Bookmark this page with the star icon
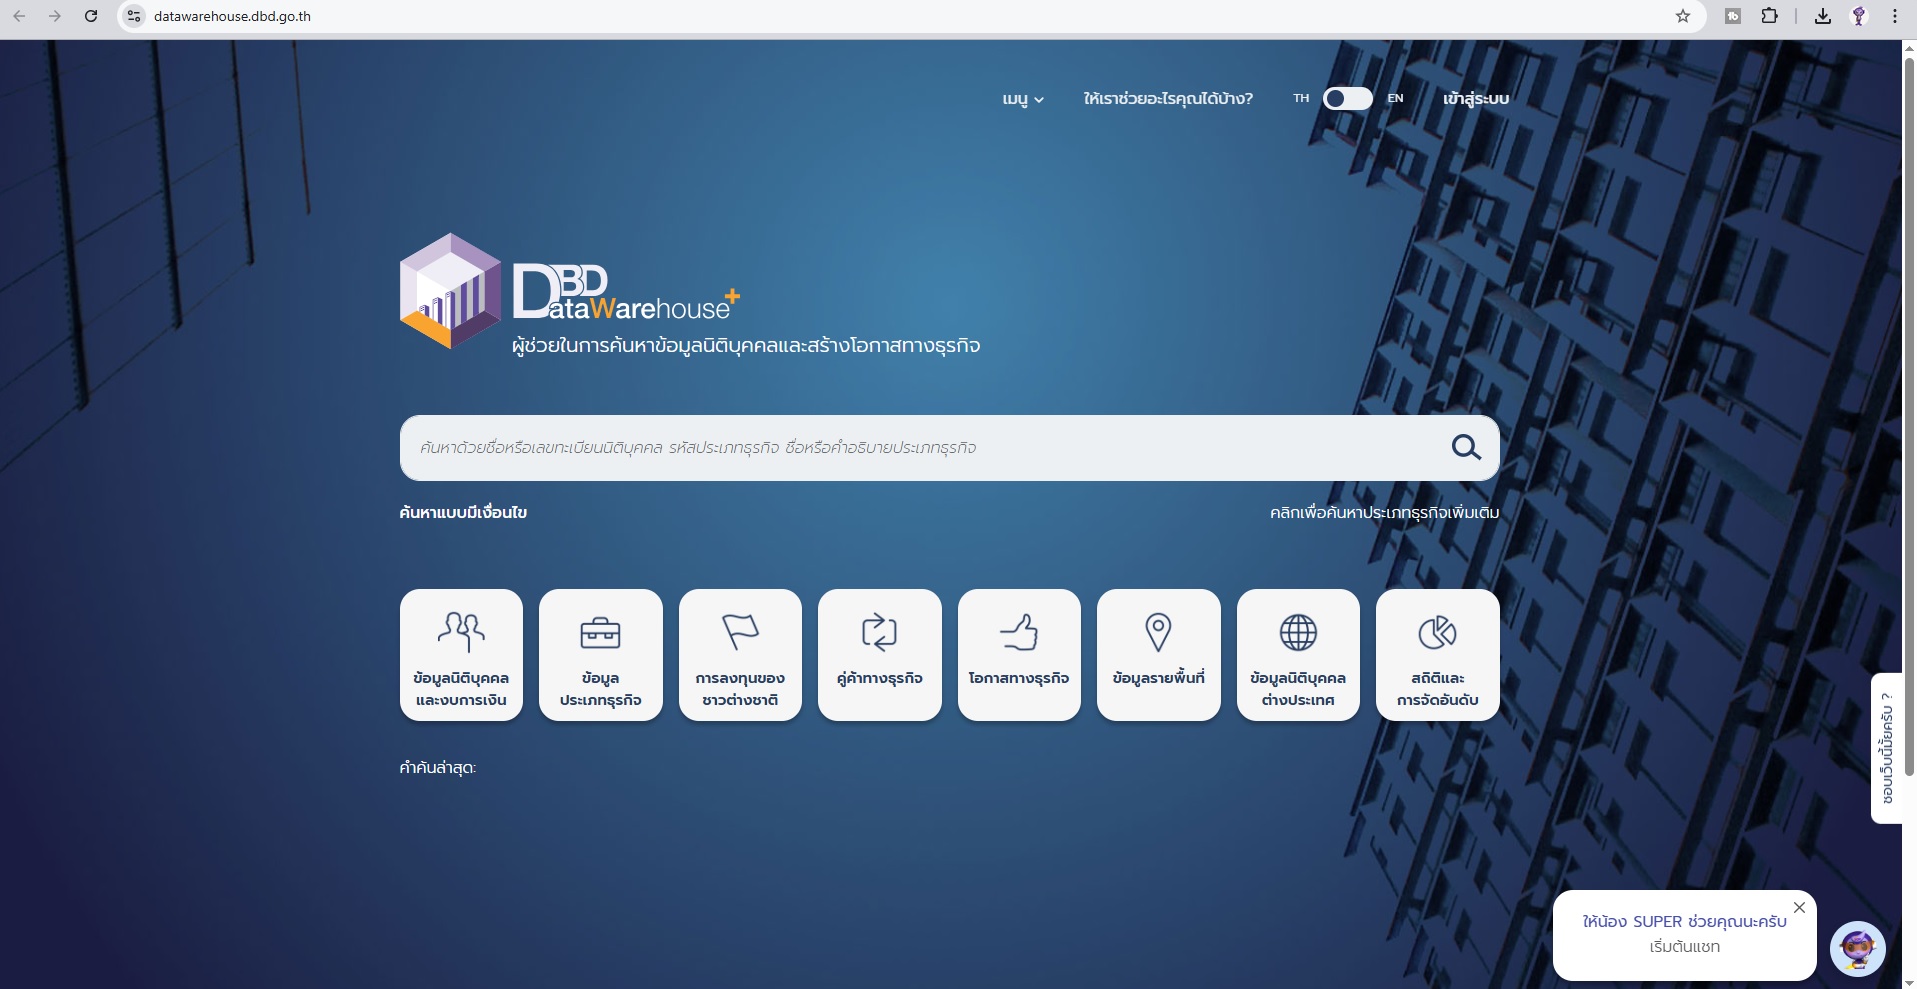Viewport: 1917px width, 989px height. coord(1683,16)
